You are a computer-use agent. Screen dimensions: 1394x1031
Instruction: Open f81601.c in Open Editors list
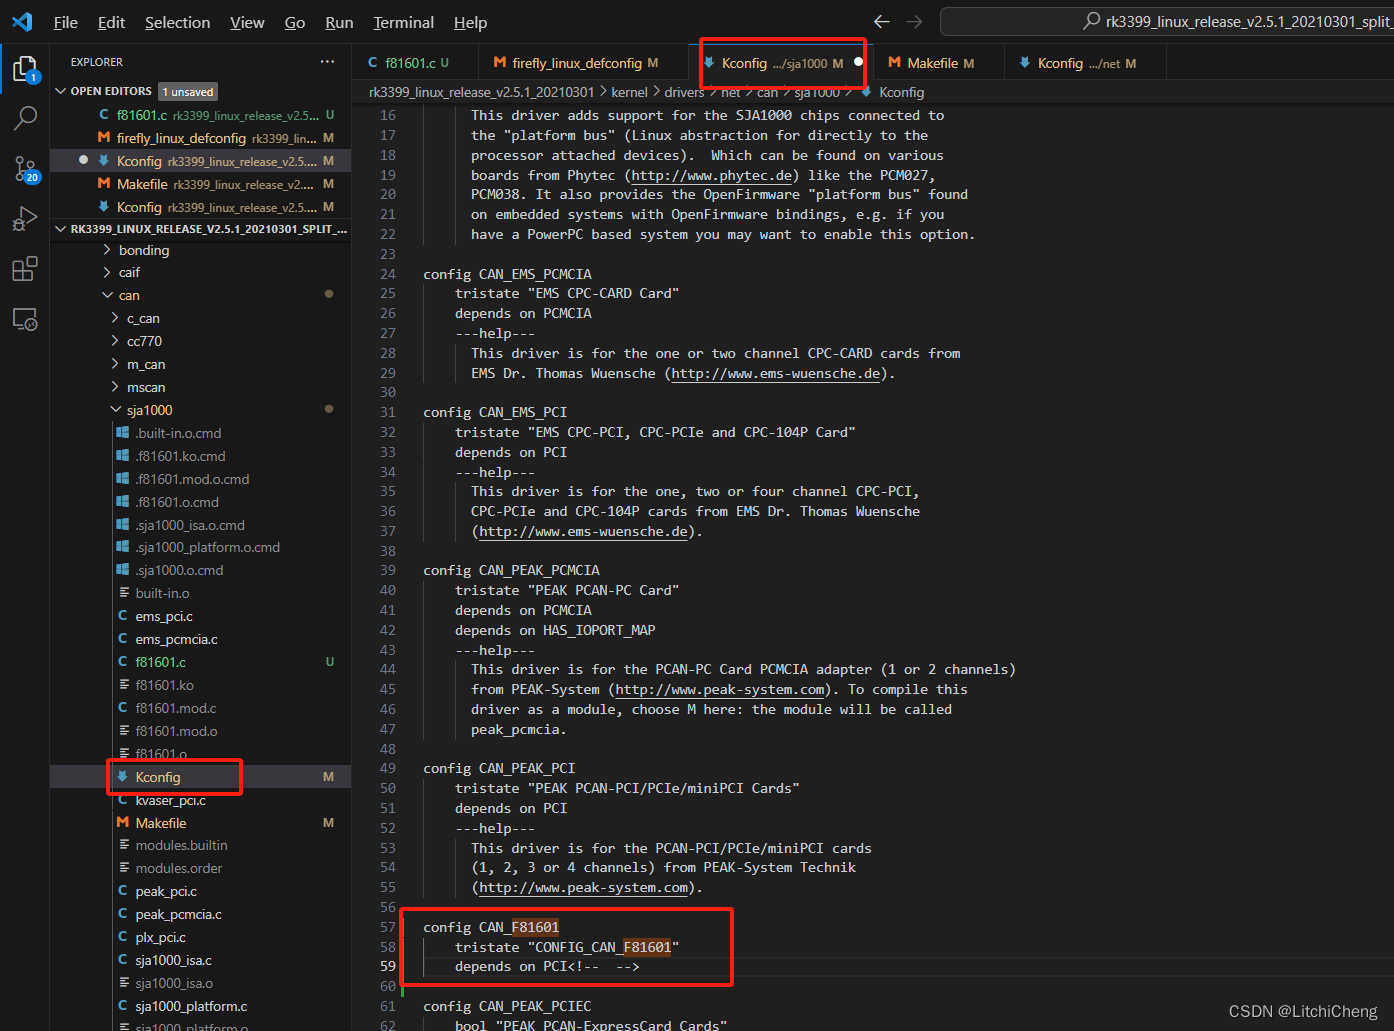click(200, 115)
